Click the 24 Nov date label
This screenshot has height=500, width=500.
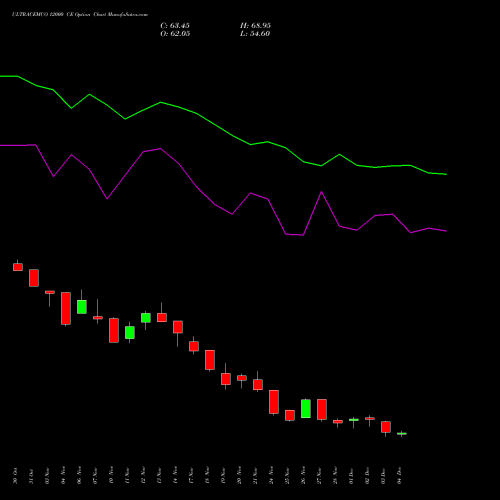271,476
